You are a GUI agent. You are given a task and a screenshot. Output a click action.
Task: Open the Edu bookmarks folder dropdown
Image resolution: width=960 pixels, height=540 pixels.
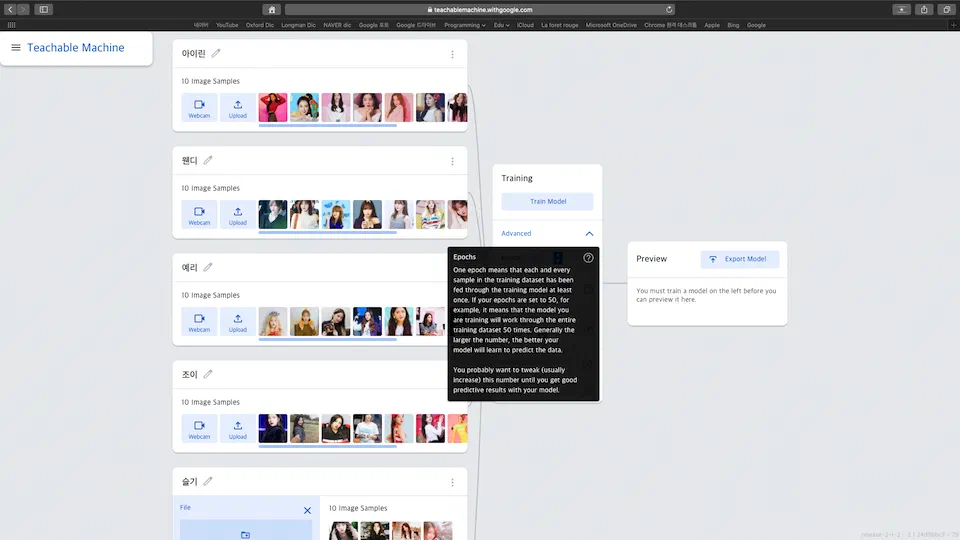tap(501, 25)
